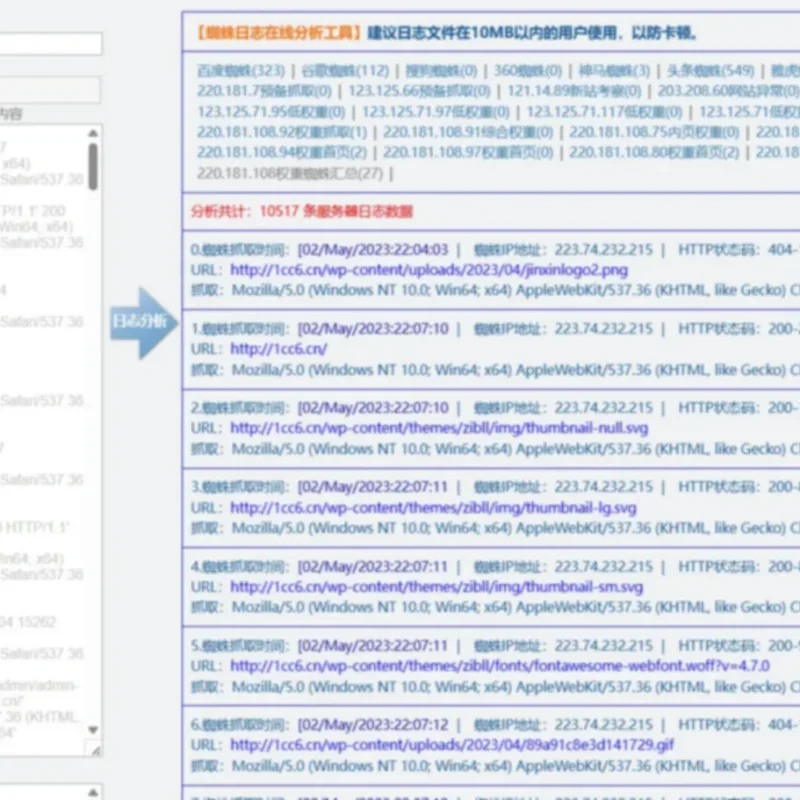Open the thumbnail-null.svg URL link
800x800 pixels.
[439, 428]
